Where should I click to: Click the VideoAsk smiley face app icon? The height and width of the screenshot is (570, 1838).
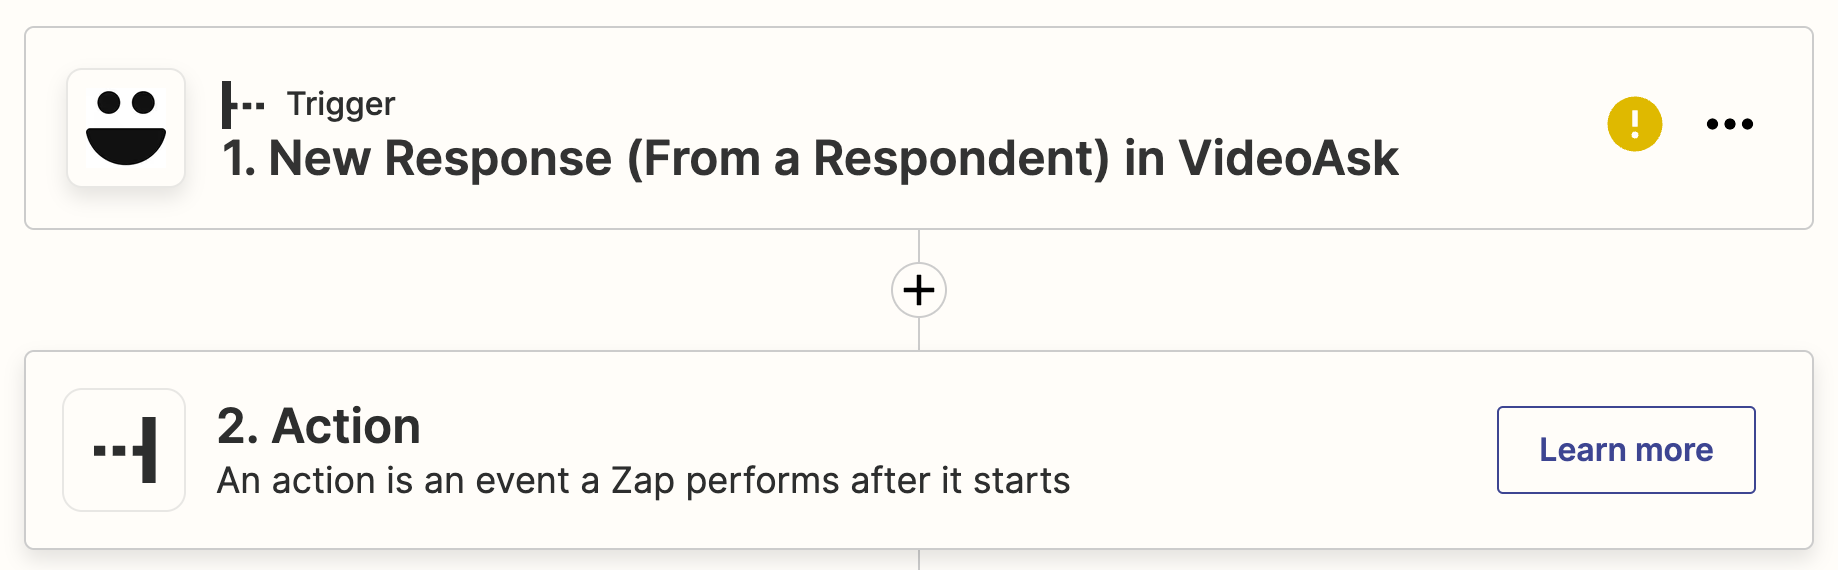[x=126, y=128]
